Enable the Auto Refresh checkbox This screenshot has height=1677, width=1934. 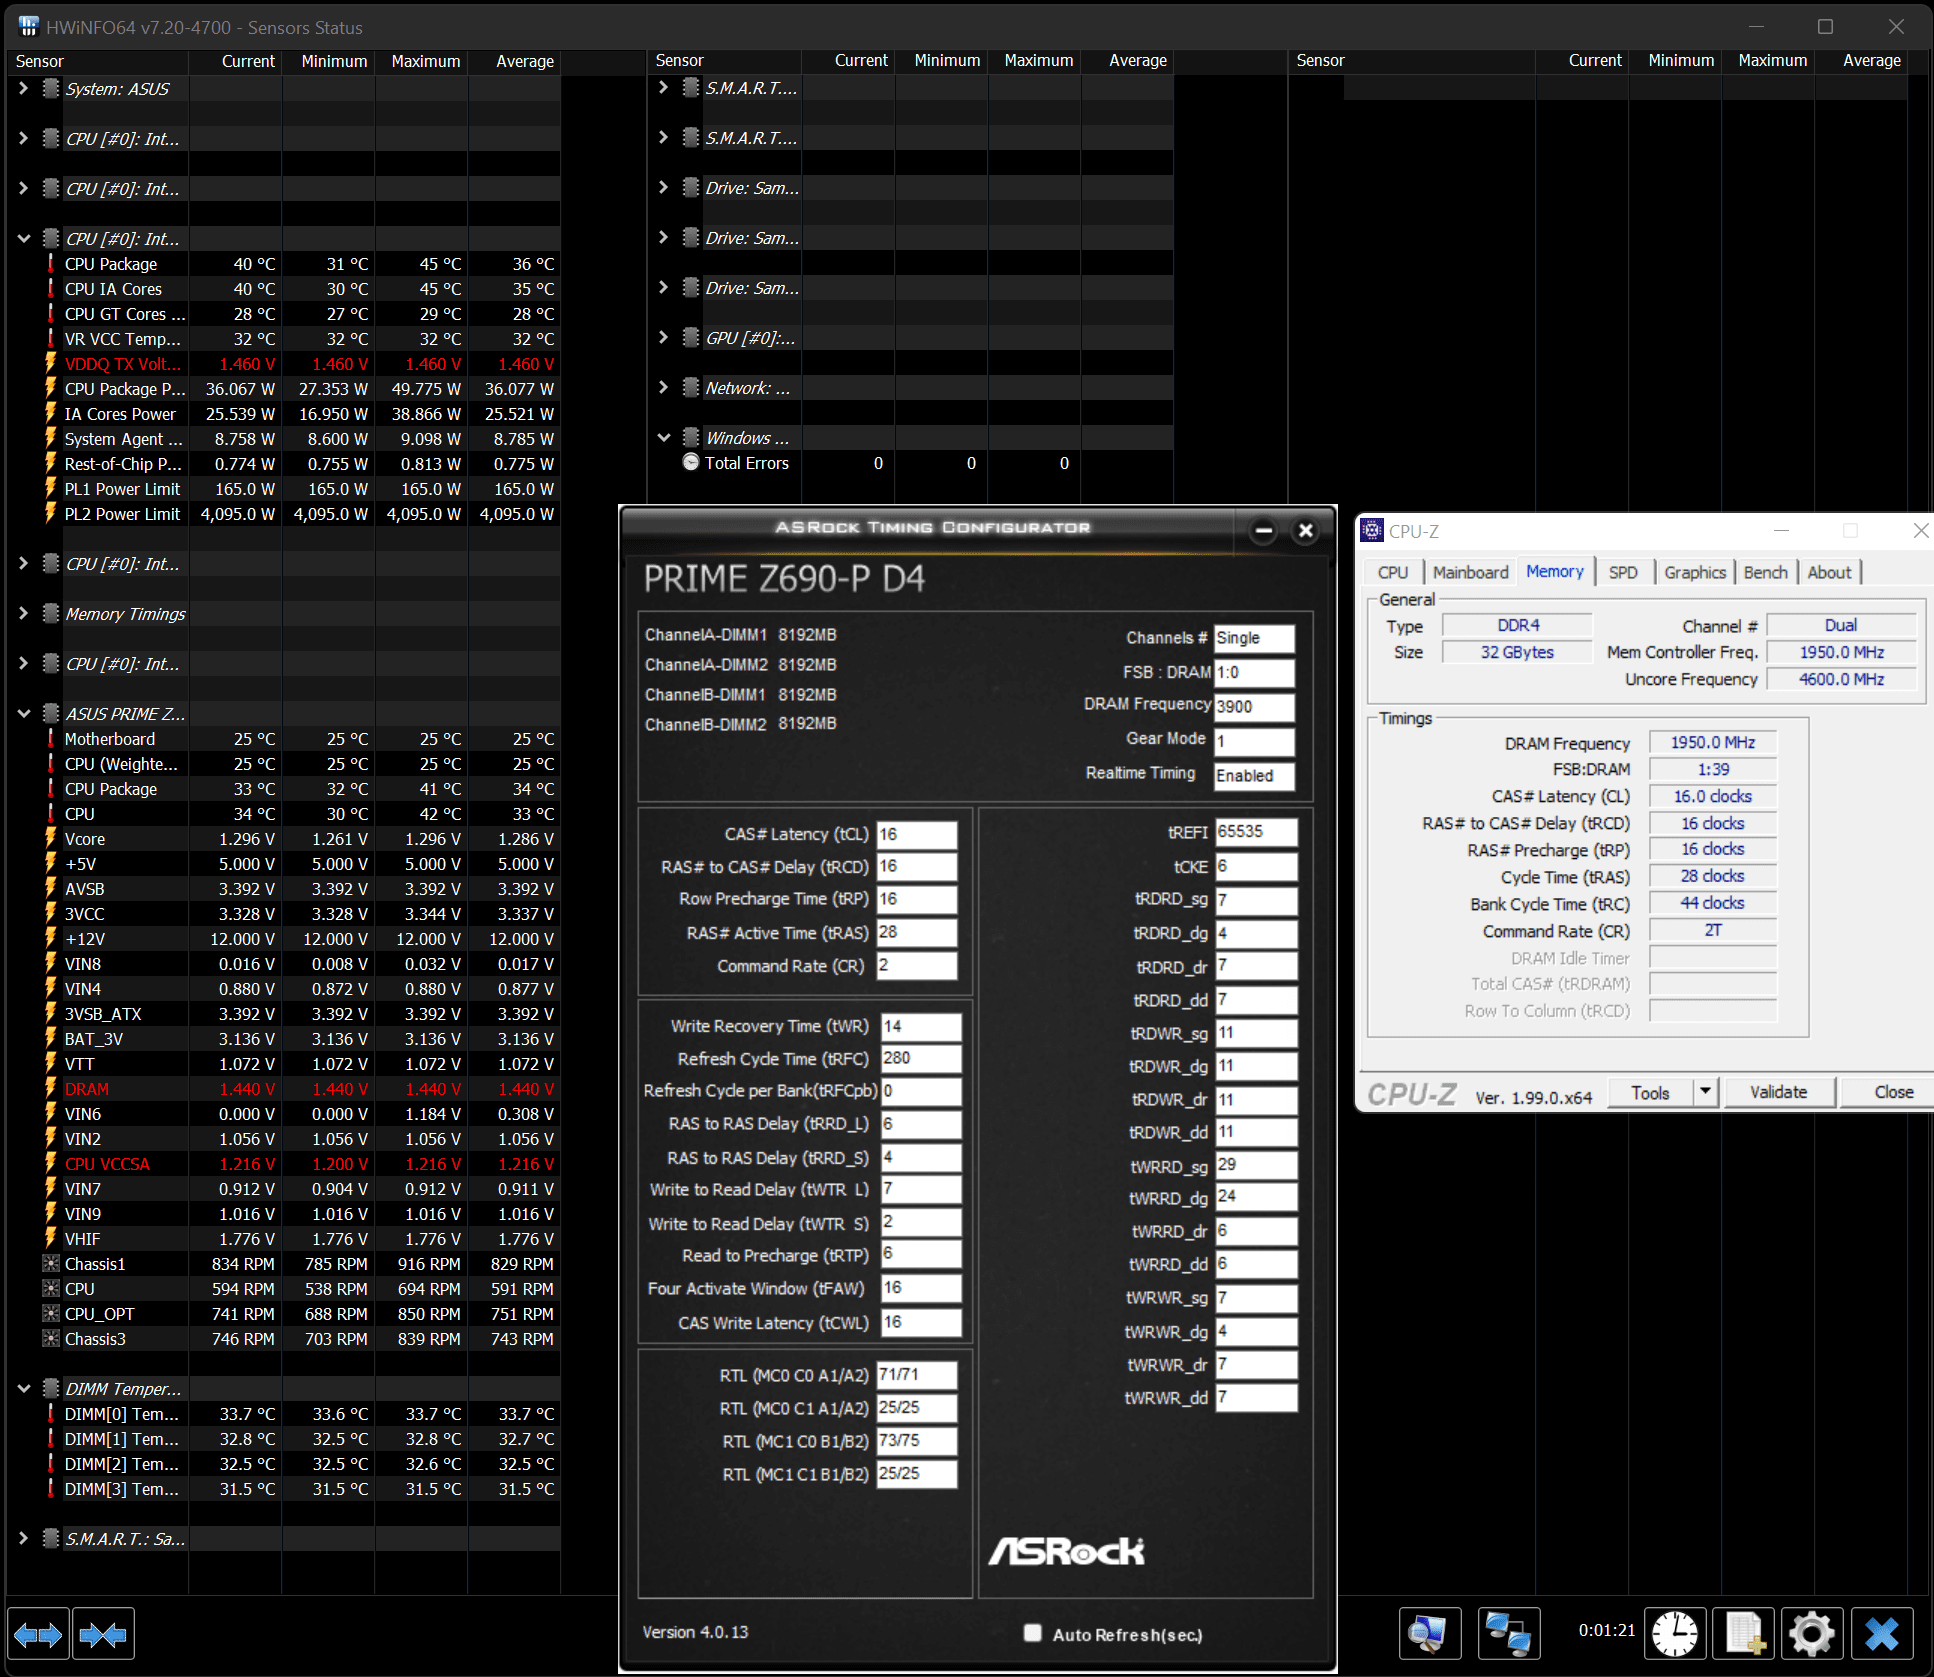coord(1033,1633)
